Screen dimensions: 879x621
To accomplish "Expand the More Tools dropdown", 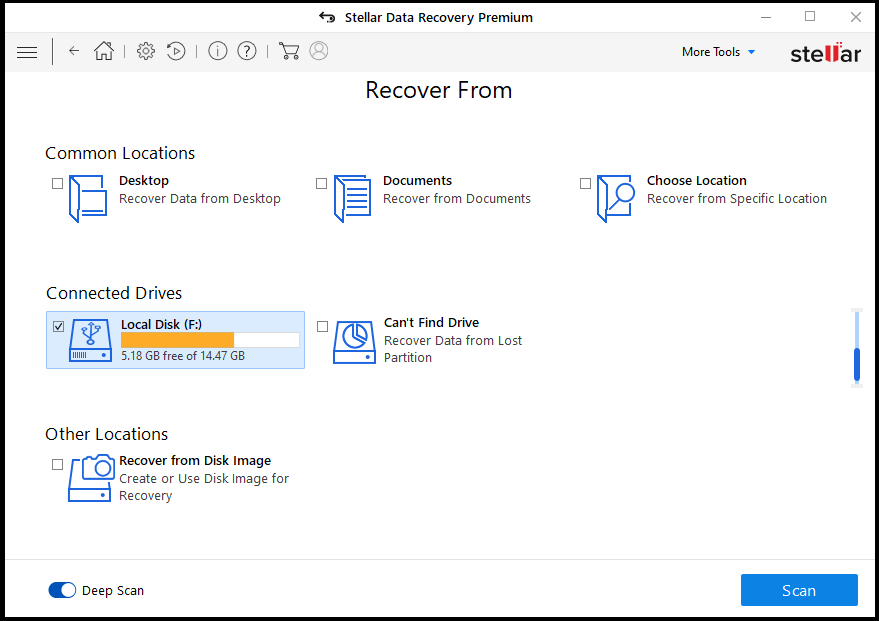I will pyautogui.click(x=719, y=52).
